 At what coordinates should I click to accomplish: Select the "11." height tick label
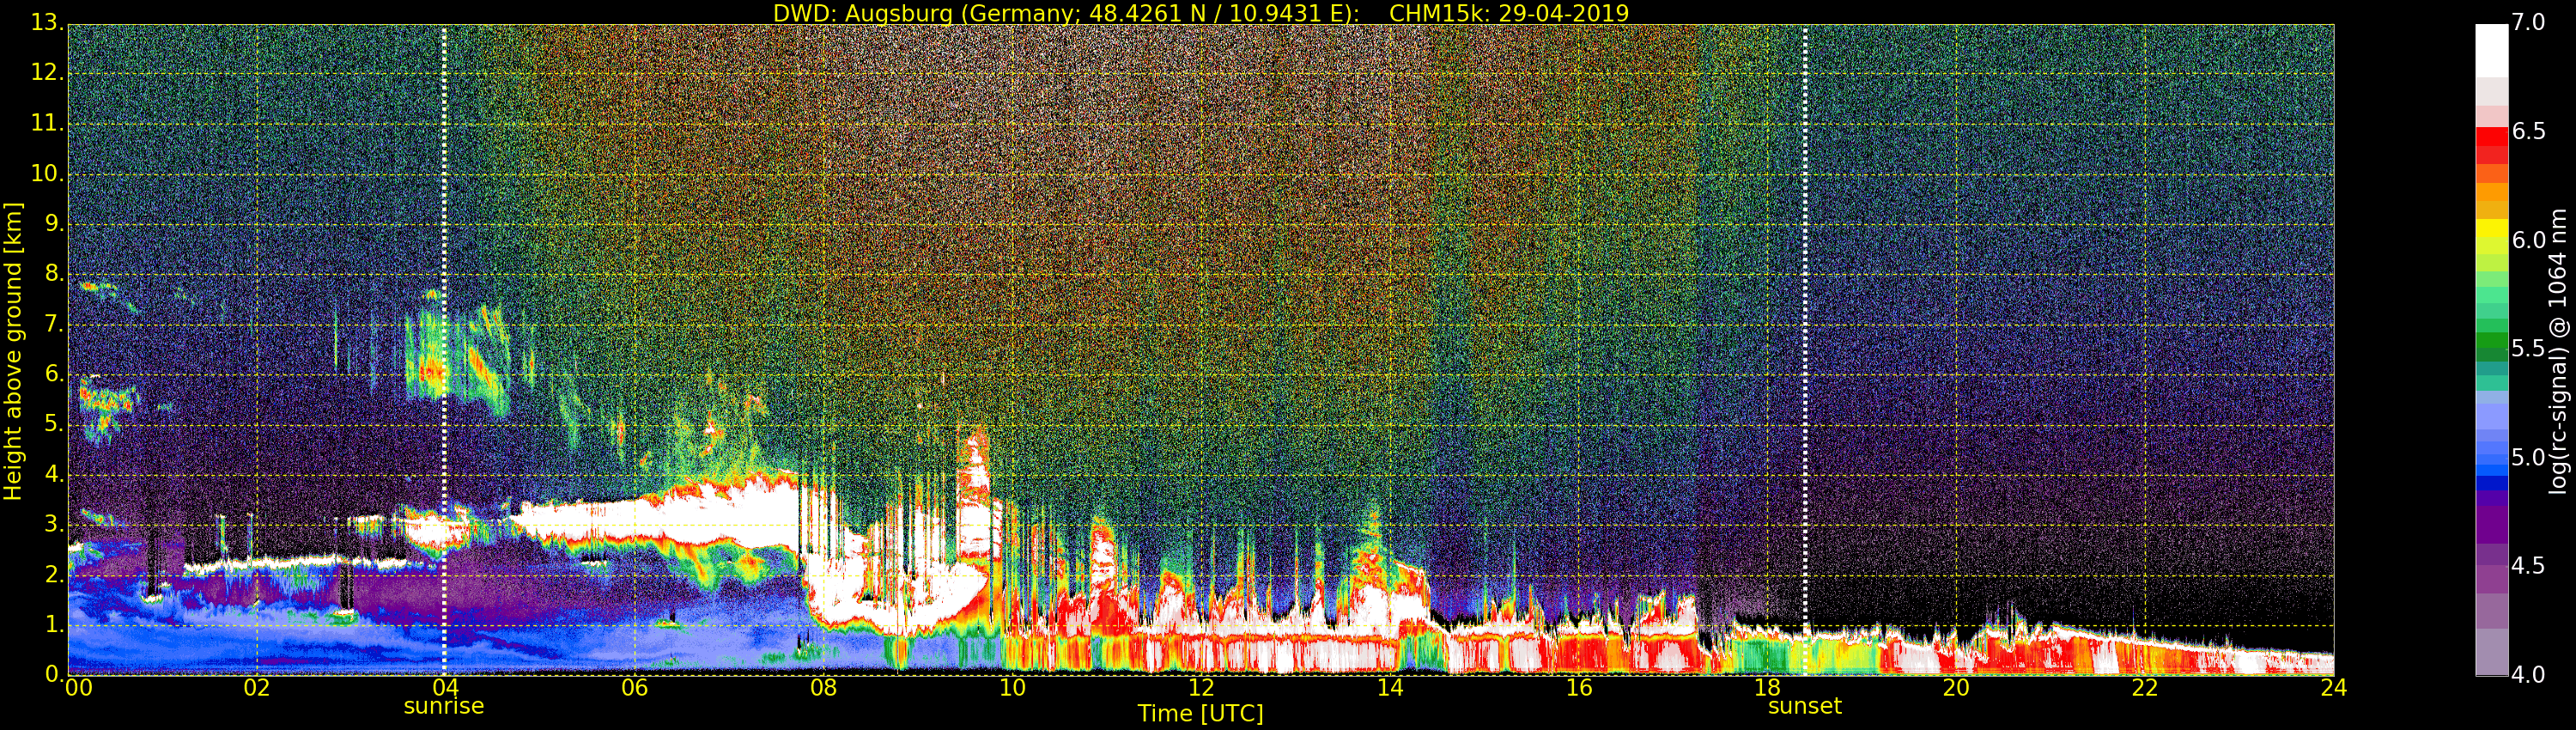point(47,123)
